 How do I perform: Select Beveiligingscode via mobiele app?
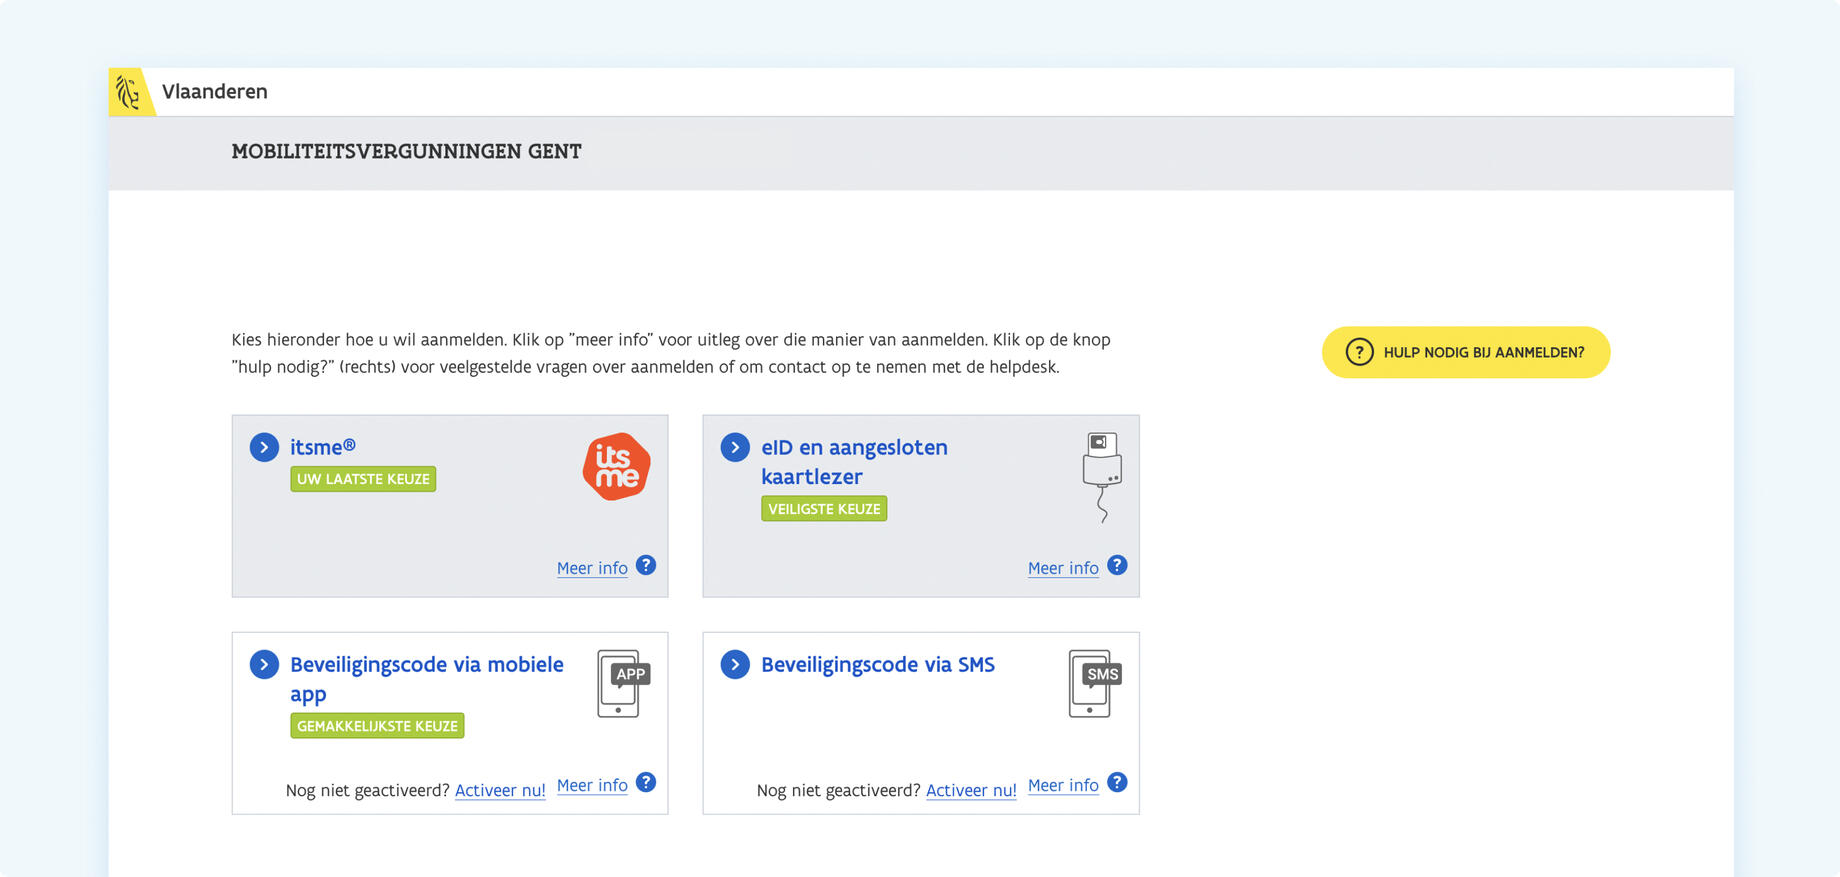click(427, 679)
